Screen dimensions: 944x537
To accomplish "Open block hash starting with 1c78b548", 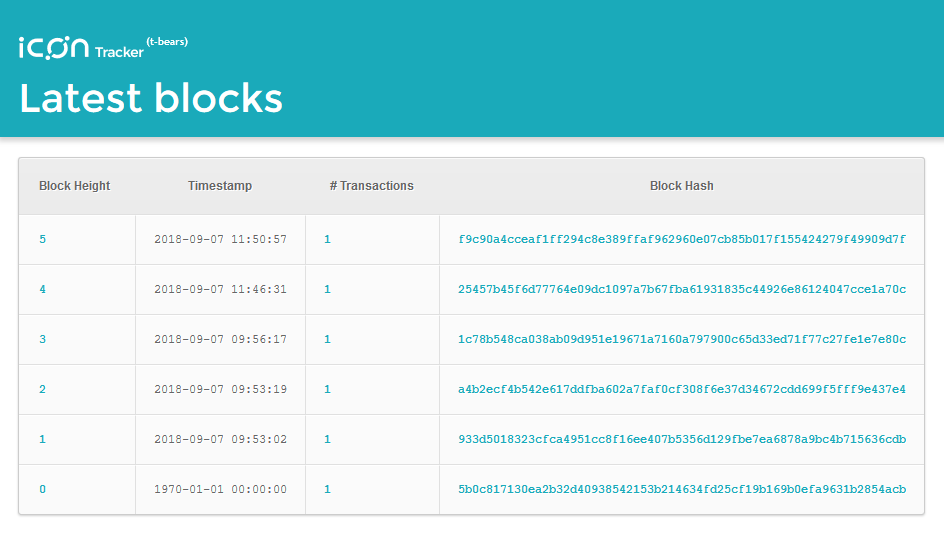I will pyautogui.click(x=682, y=340).
